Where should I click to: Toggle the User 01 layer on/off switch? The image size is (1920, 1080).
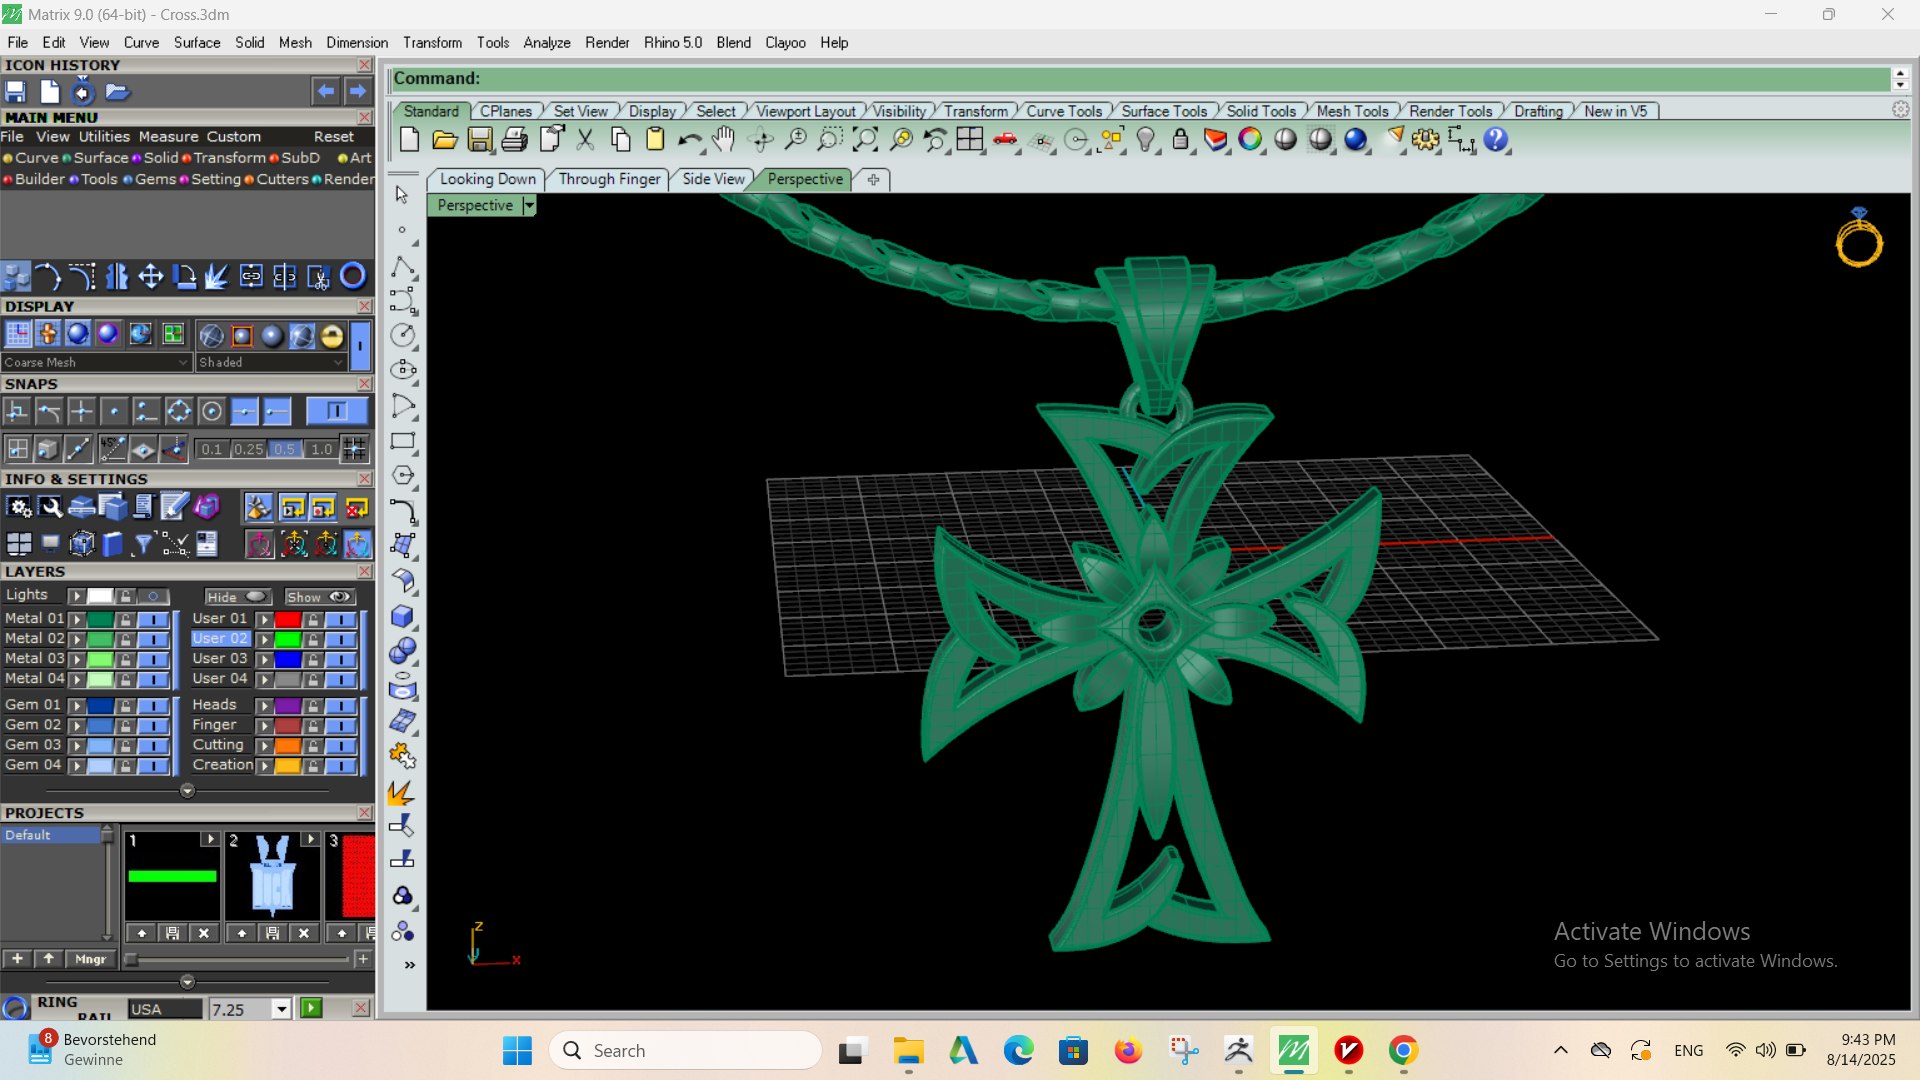coord(341,619)
